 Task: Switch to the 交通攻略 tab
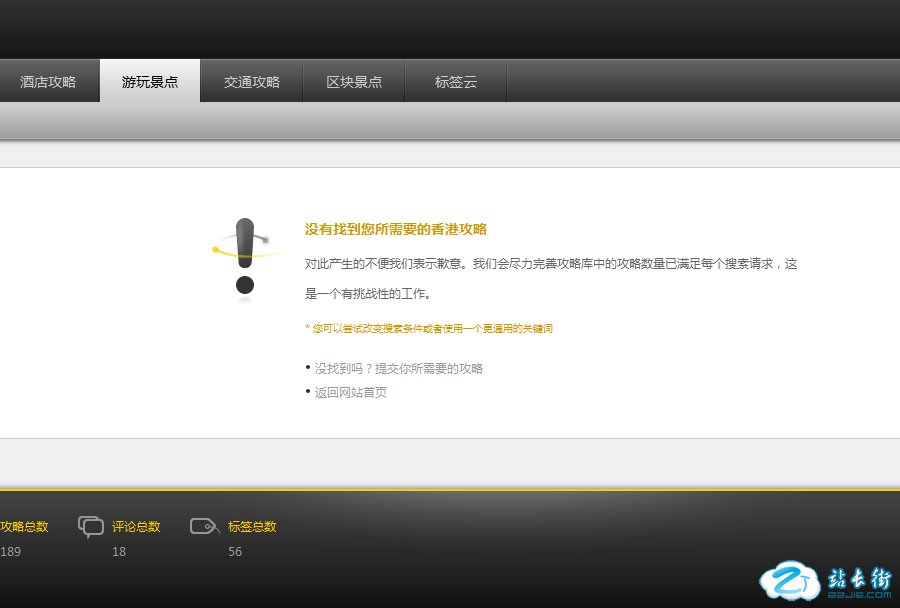coord(252,82)
